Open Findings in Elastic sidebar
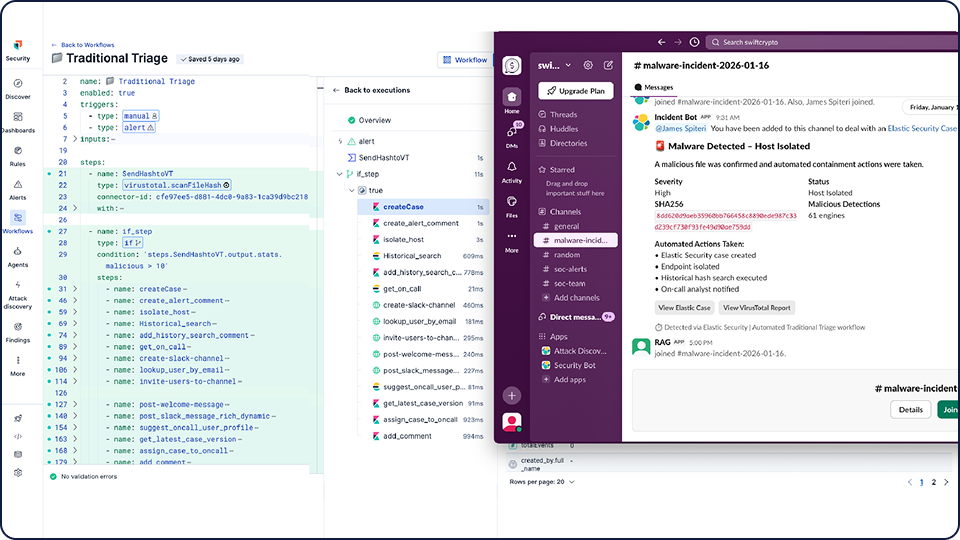The width and height of the screenshot is (960, 540). [x=18, y=332]
